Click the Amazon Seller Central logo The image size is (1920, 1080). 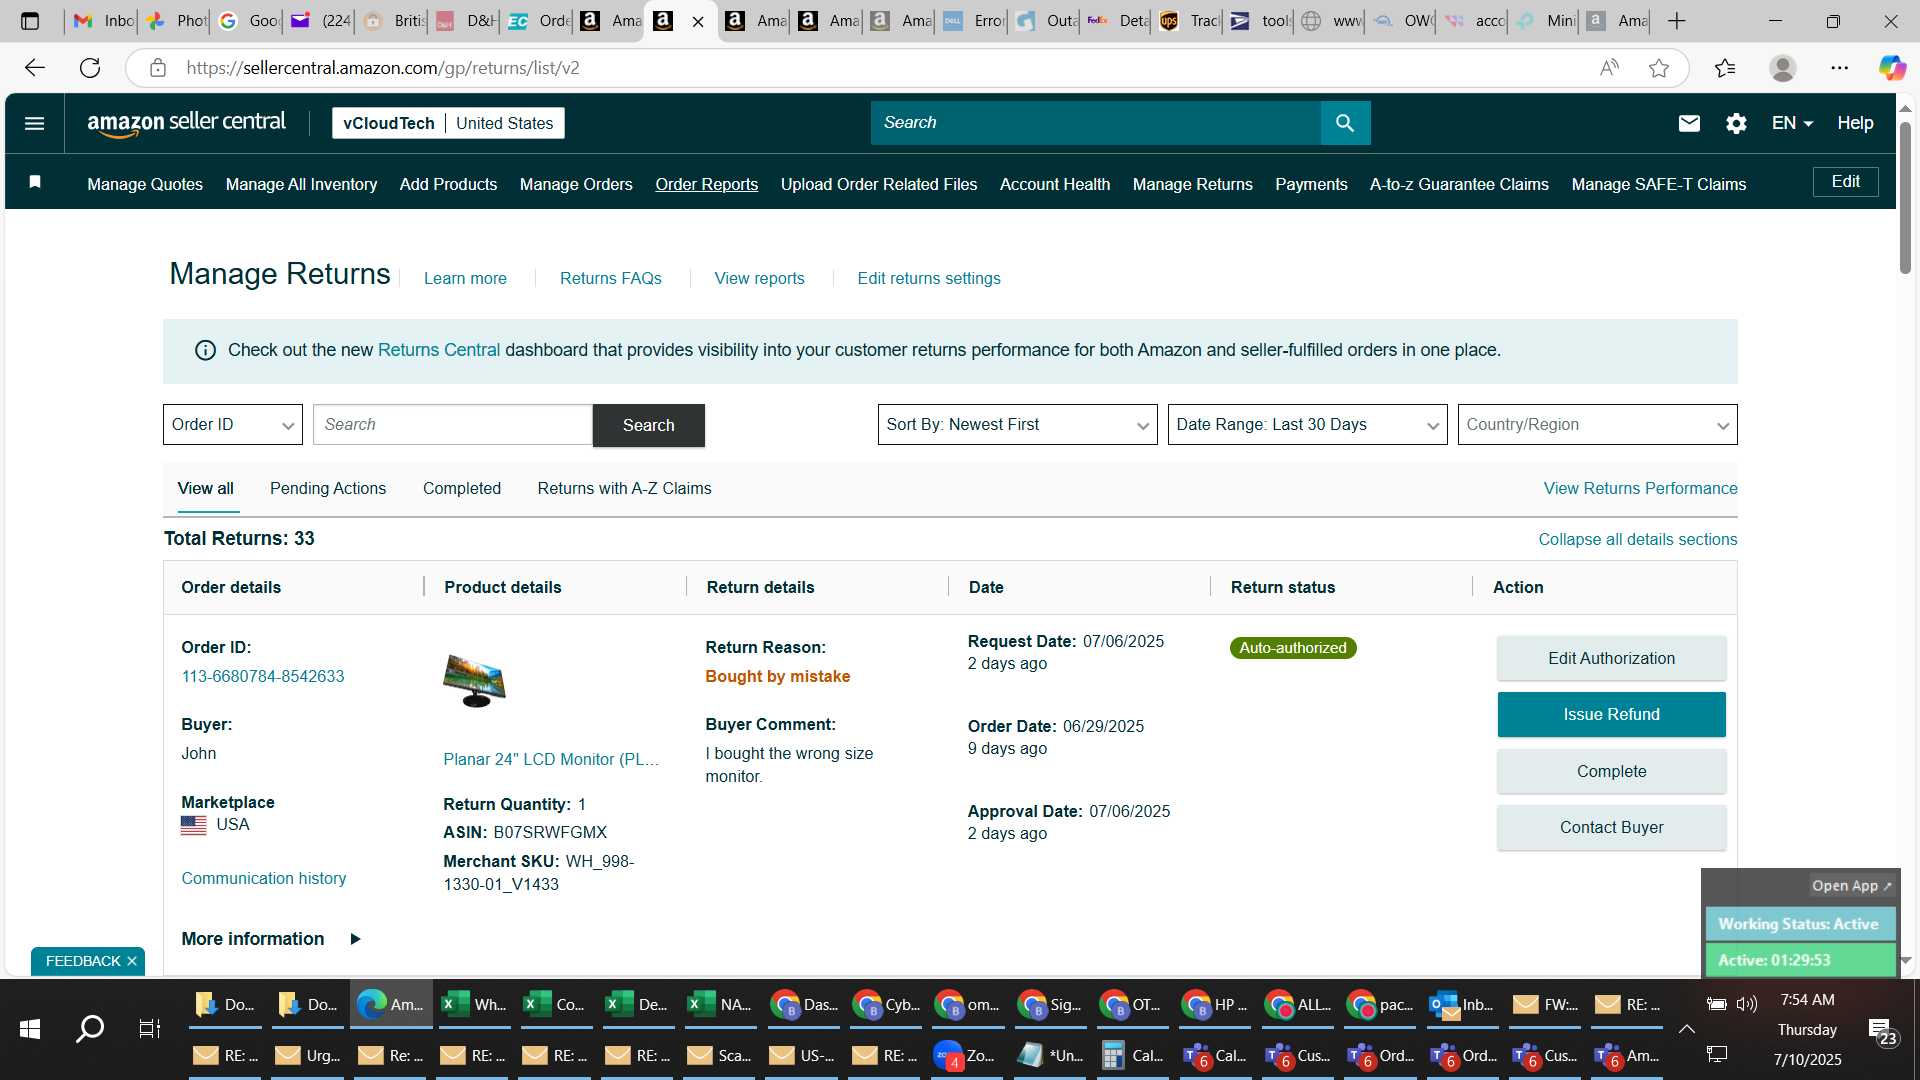187,123
